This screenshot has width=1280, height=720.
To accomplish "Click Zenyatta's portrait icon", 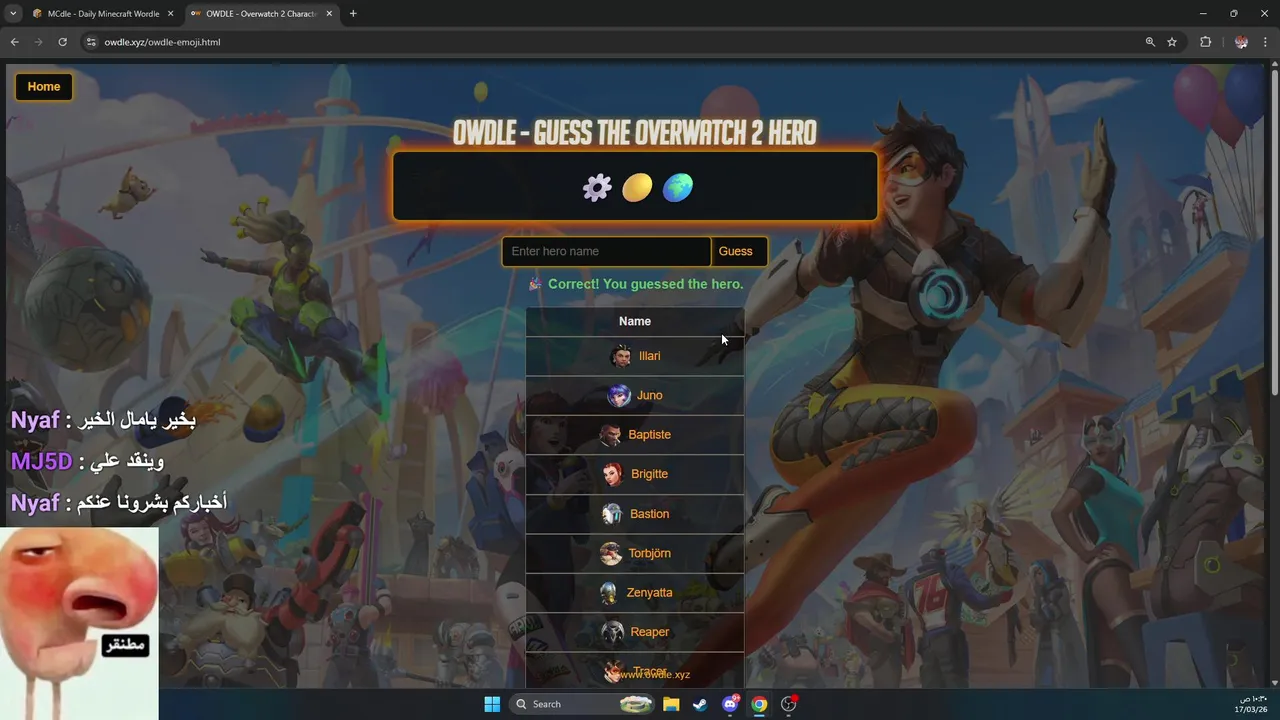I will pos(609,593).
